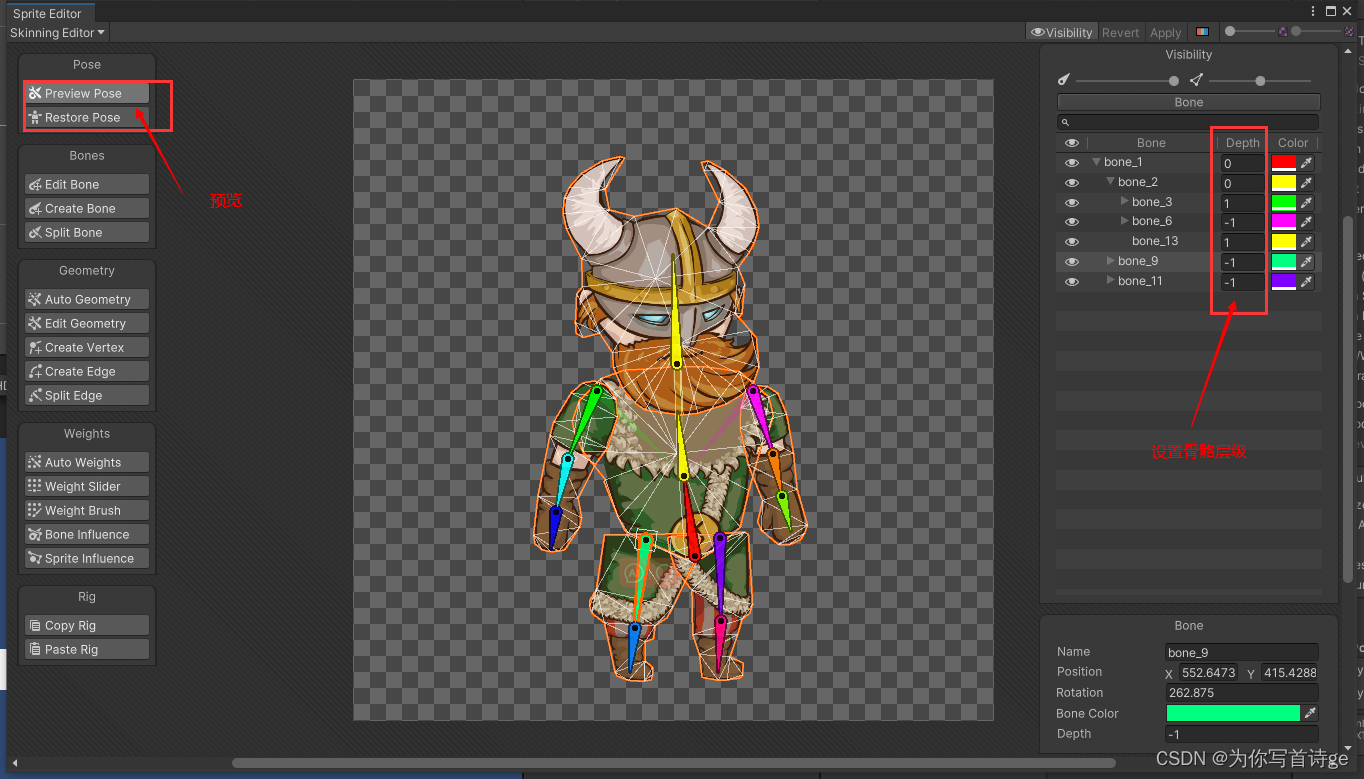The height and width of the screenshot is (779, 1364).
Task: Hide bone_1 using its eye icon
Action: (1072, 162)
